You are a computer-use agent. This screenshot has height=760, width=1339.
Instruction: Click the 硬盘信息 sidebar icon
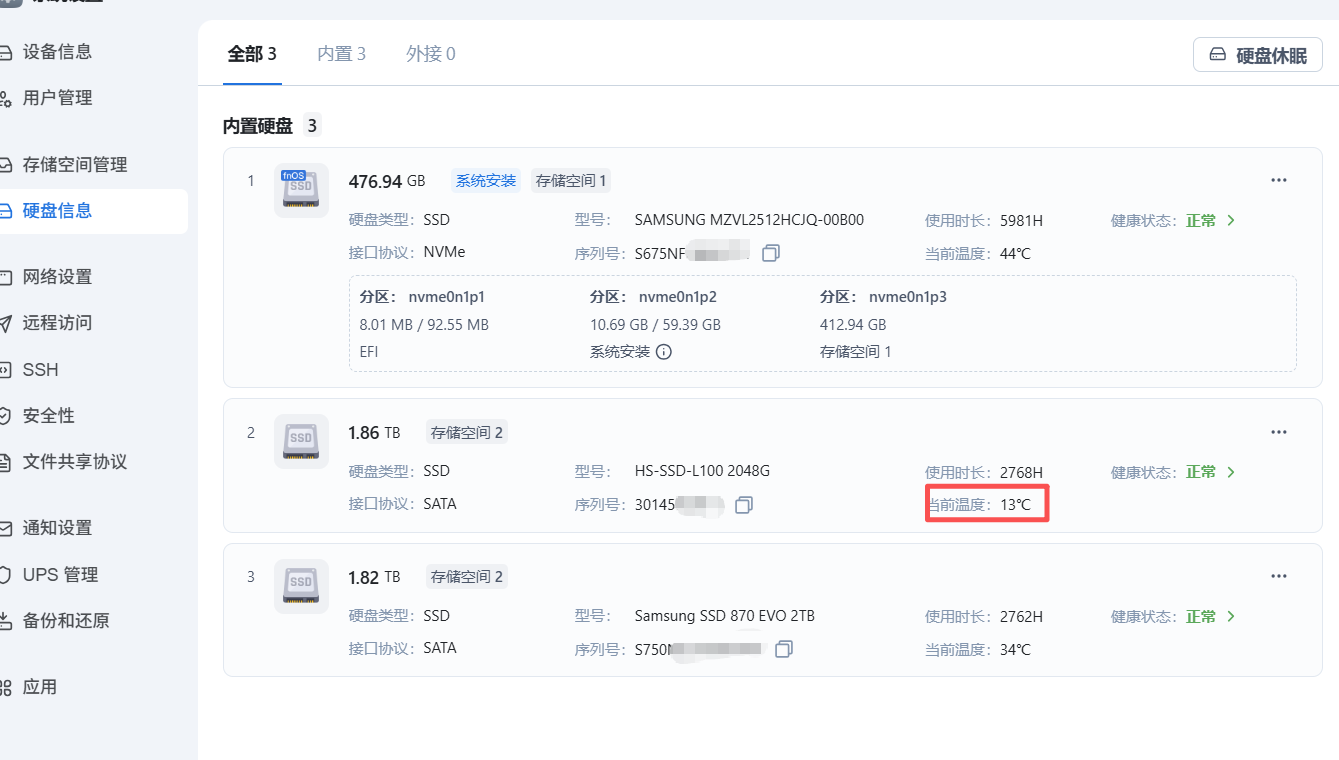[x=5, y=211]
